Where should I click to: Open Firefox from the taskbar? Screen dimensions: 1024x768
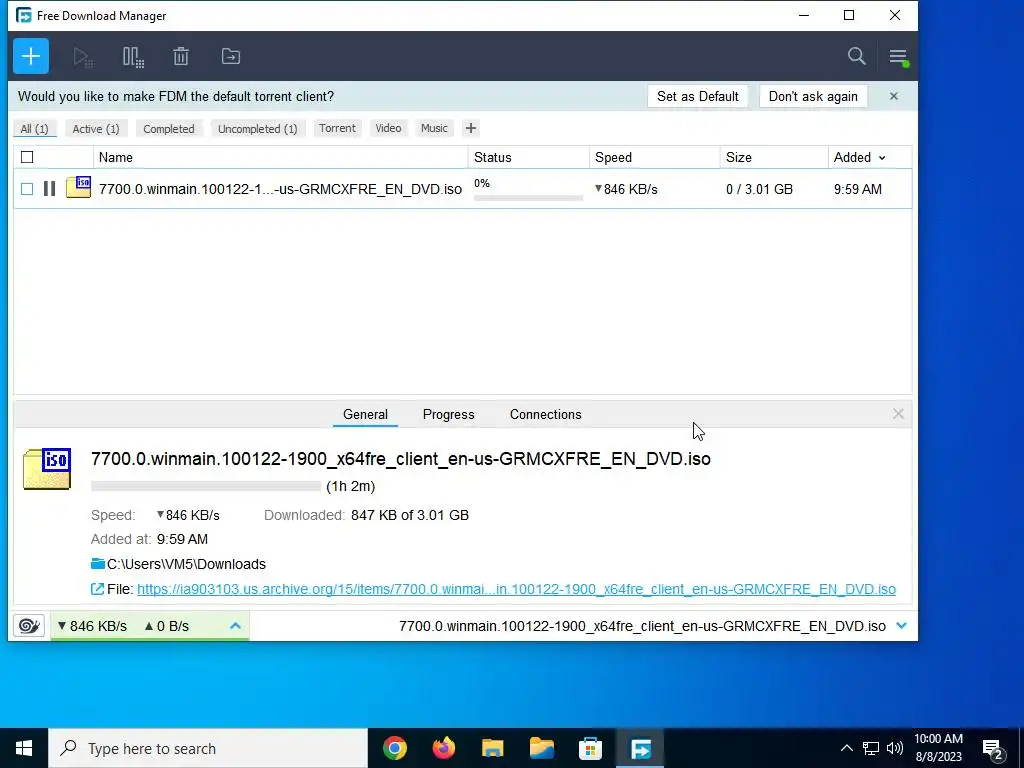pyautogui.click(x=443, y=748)
